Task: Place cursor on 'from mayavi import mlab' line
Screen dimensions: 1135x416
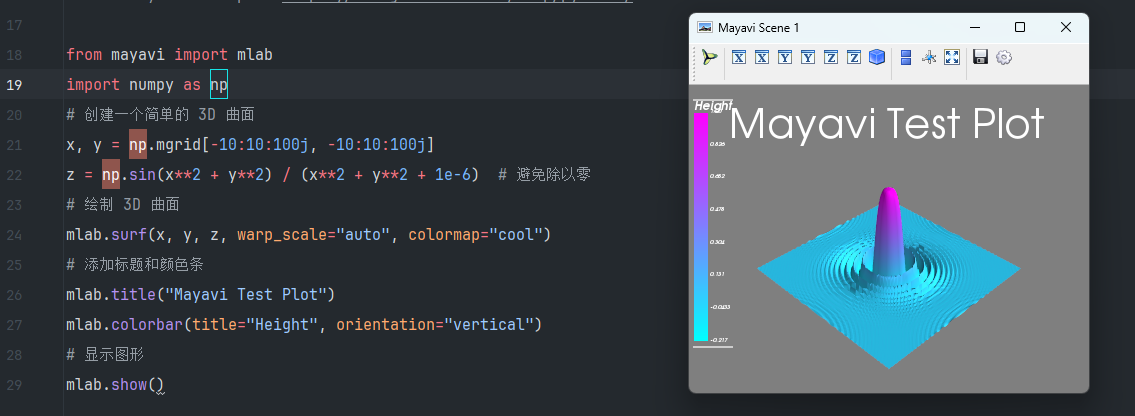Action: point(169,55)
